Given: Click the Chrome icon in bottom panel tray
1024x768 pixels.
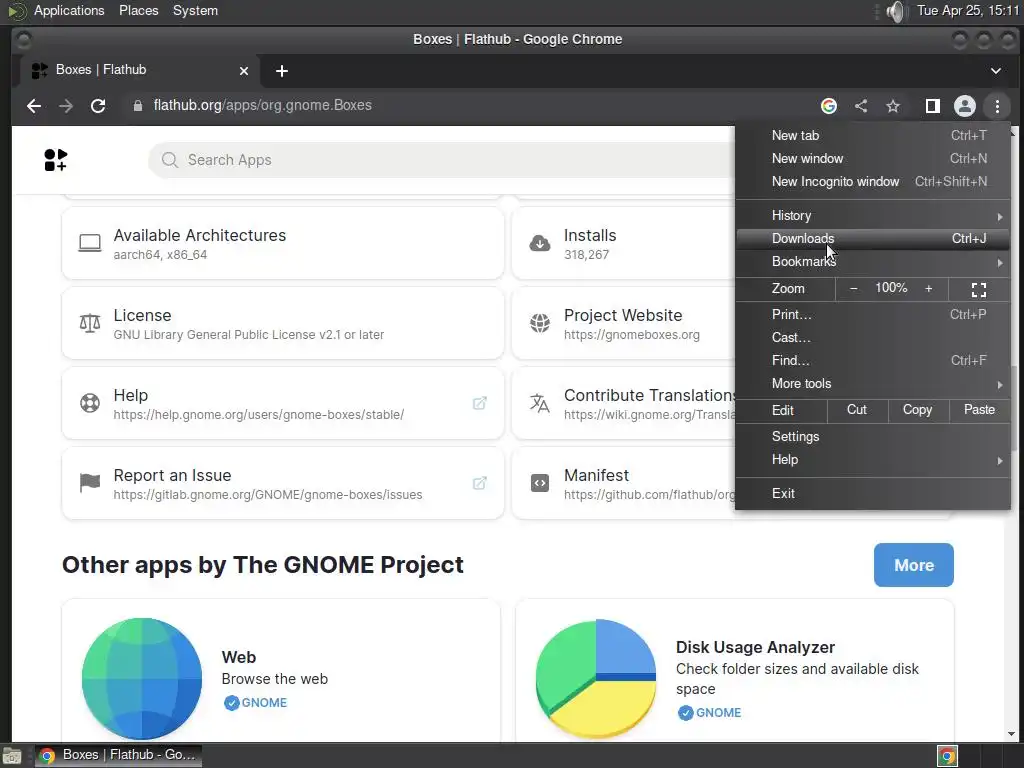Looking at the screenshot, I should tap(947, 756).
